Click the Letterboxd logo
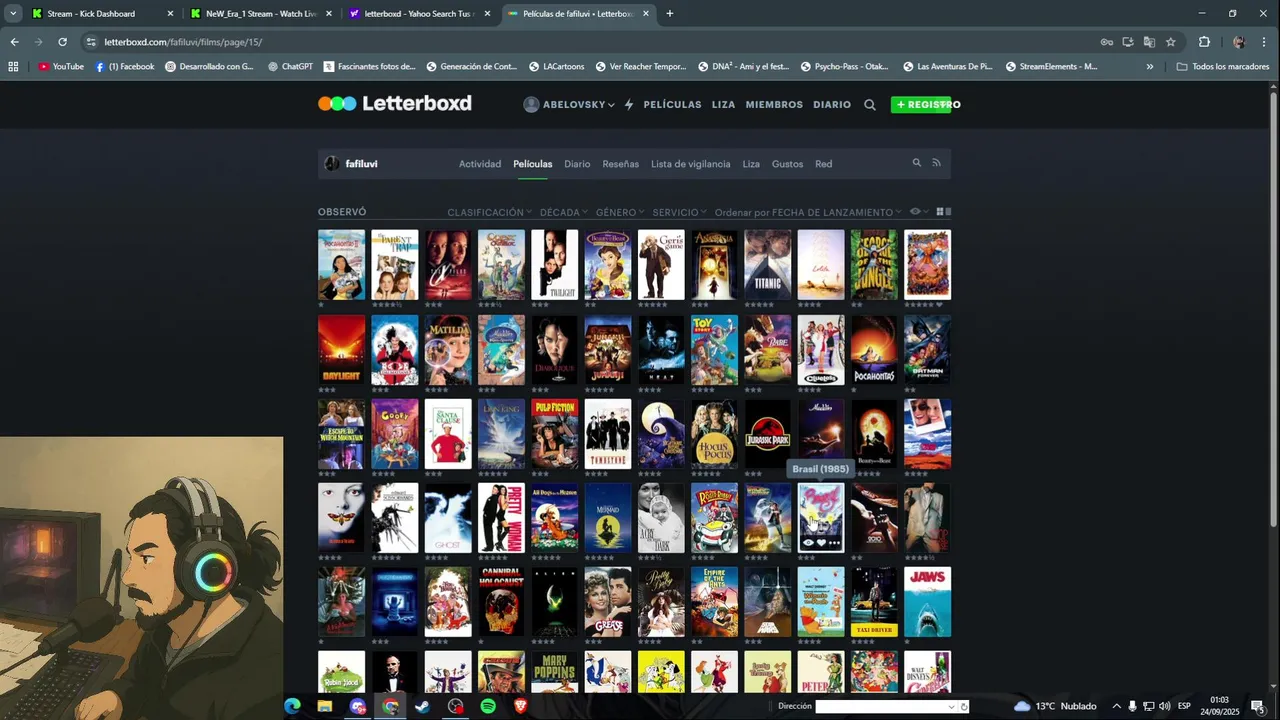 coord(395,104)
